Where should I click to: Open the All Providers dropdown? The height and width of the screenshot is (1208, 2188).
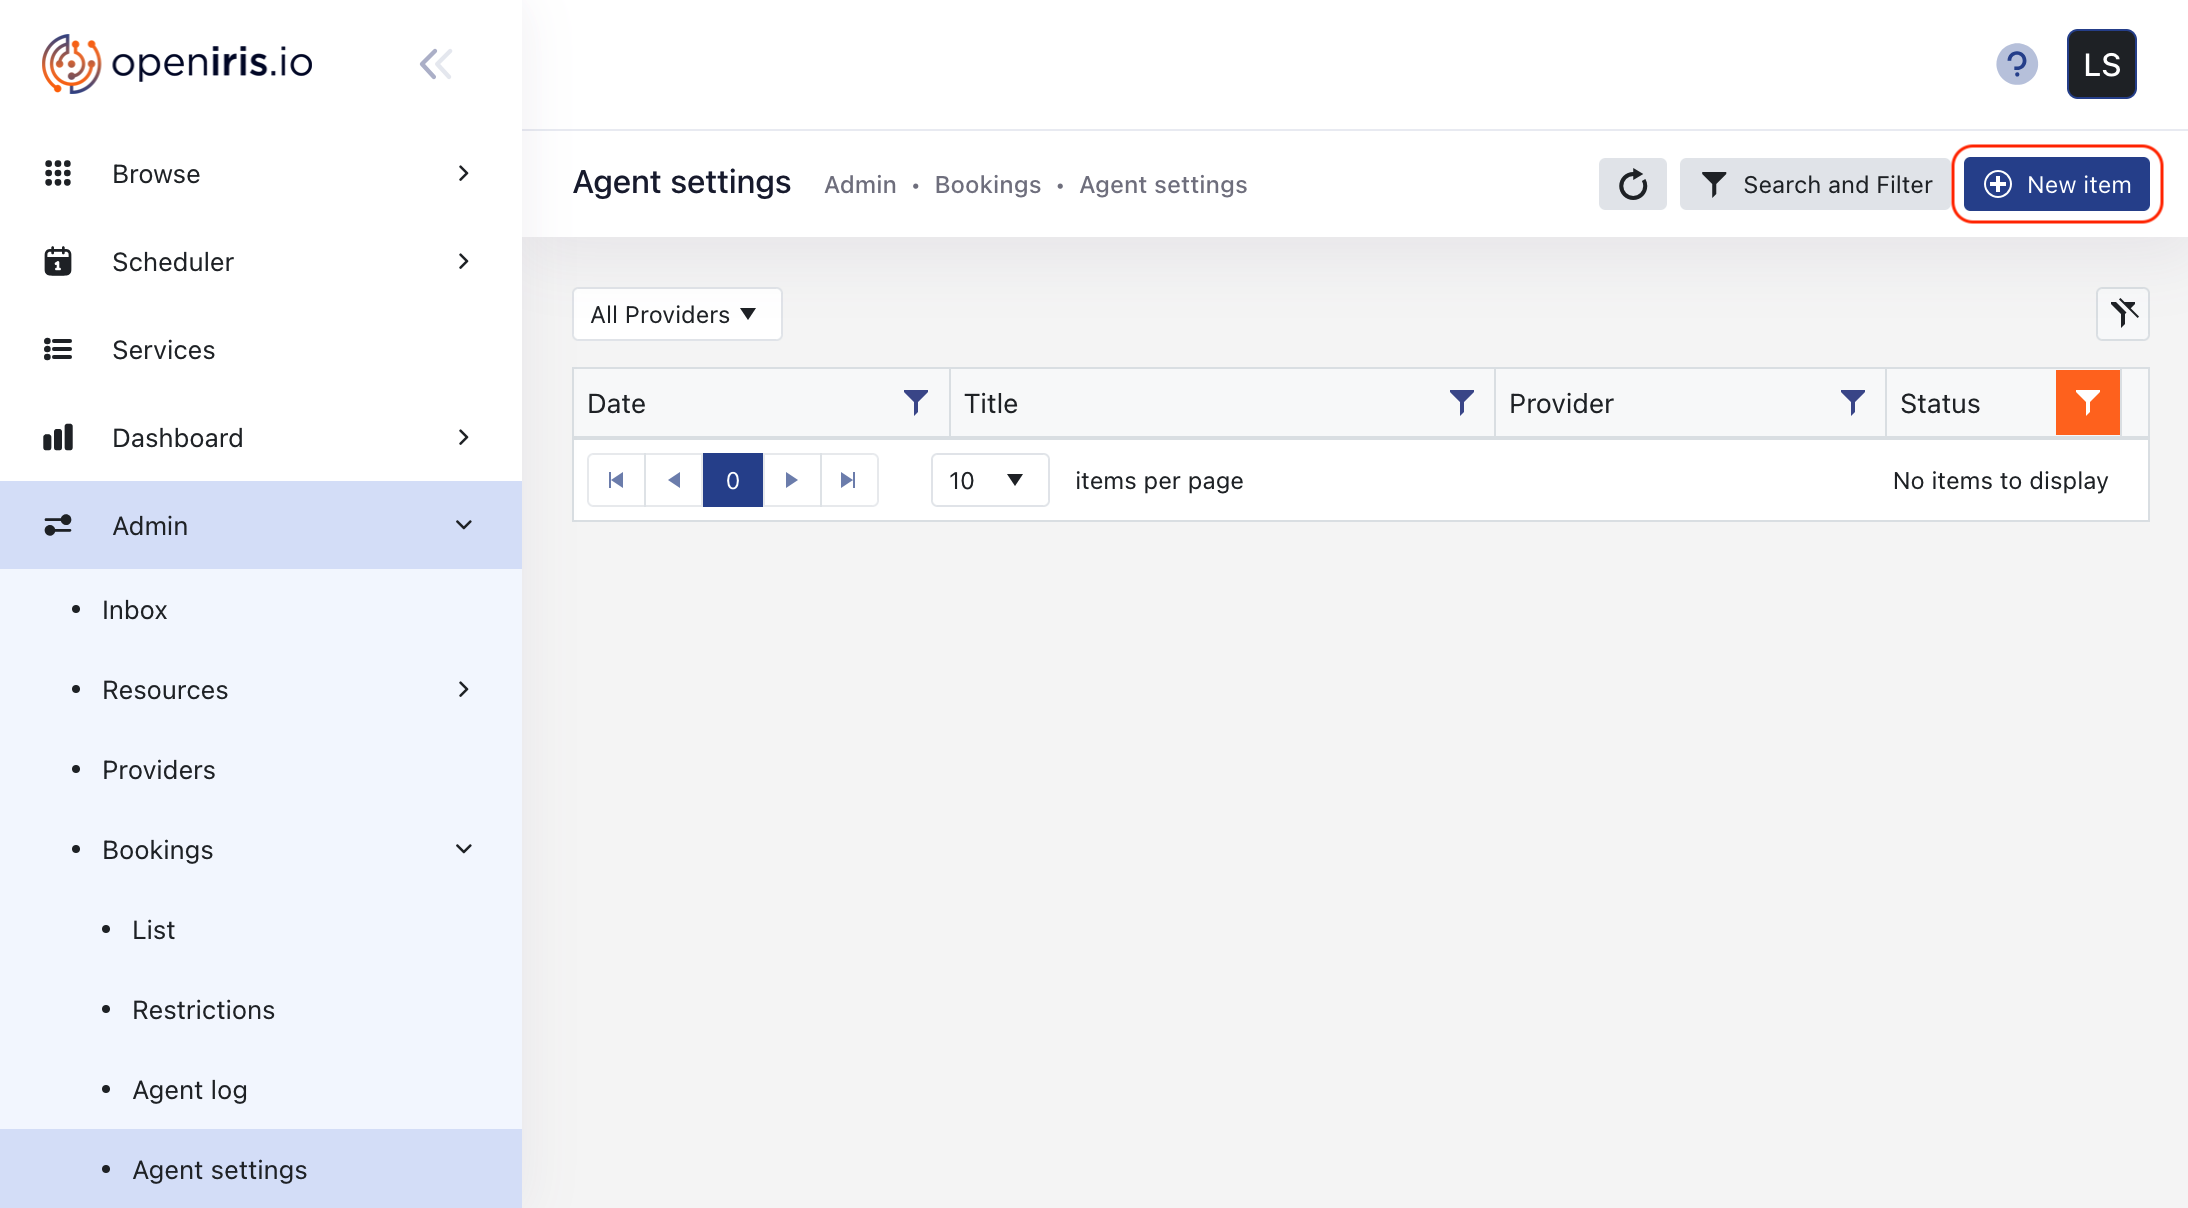[x=676, y=314]
